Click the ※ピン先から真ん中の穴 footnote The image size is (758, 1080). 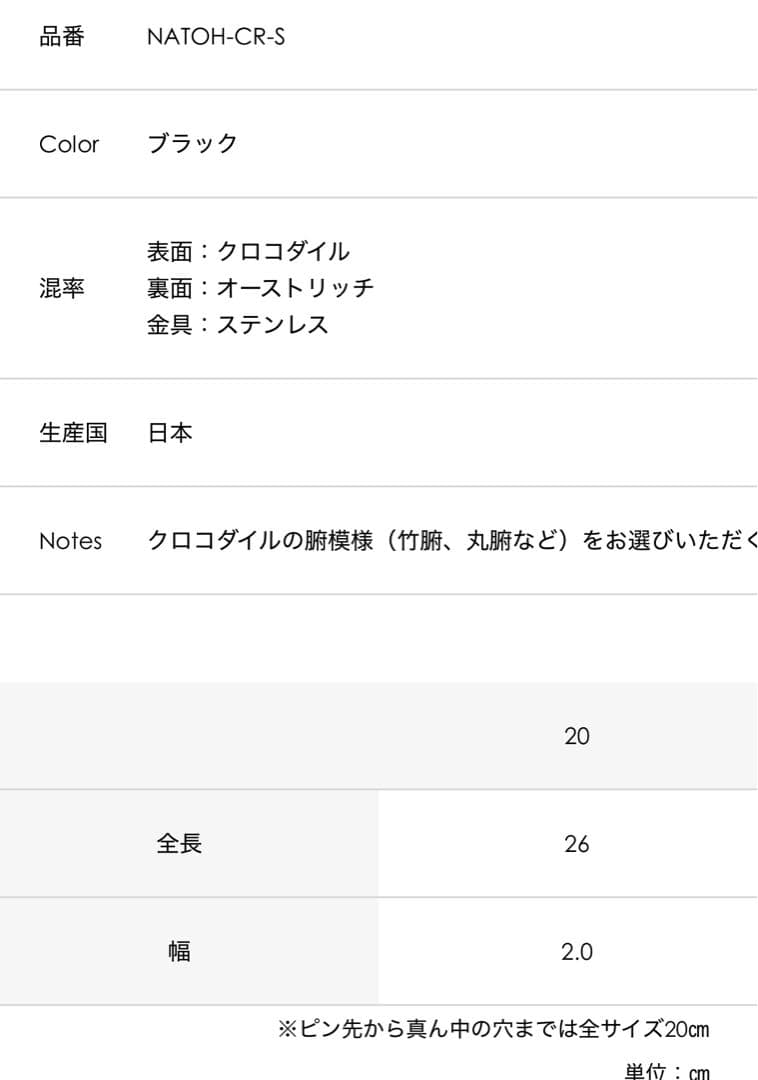click(x=493, y=1029)
